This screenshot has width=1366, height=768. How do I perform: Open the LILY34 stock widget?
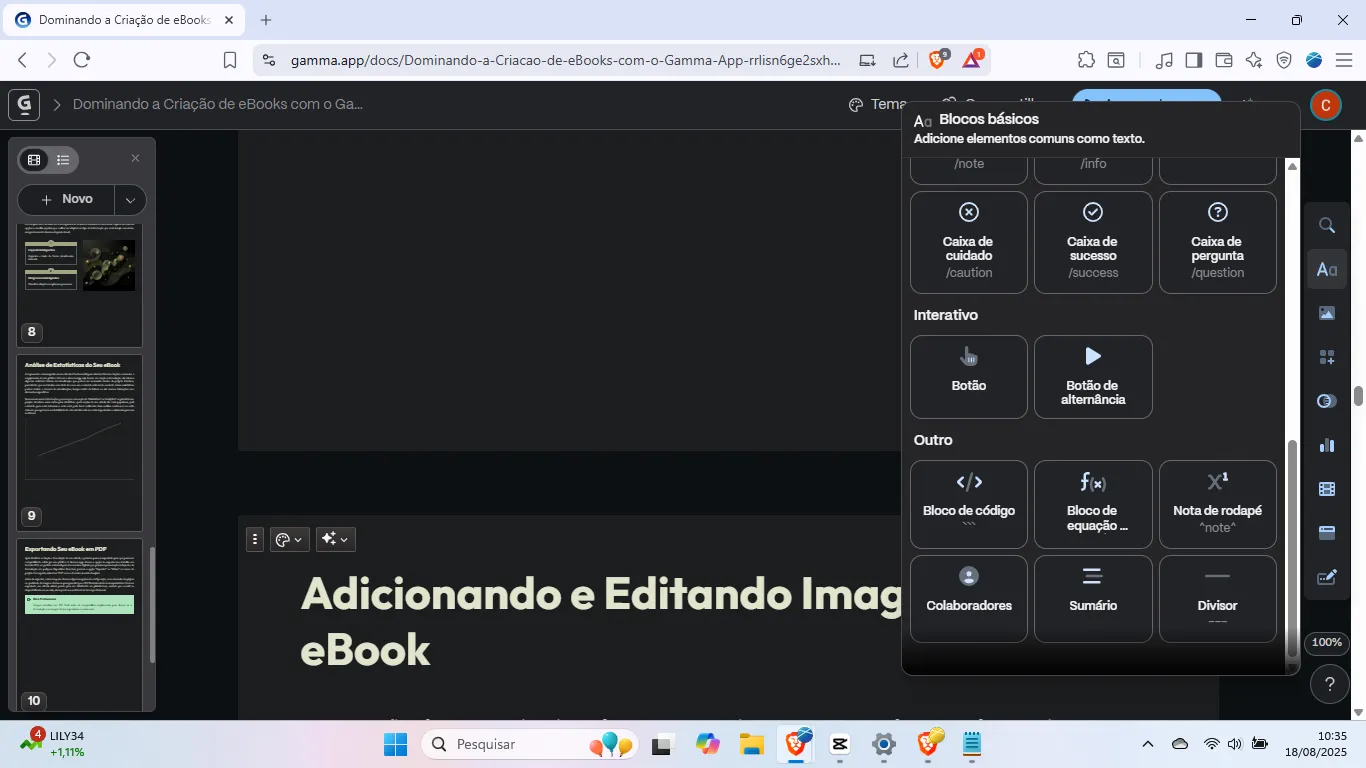(x=53, y=744)
